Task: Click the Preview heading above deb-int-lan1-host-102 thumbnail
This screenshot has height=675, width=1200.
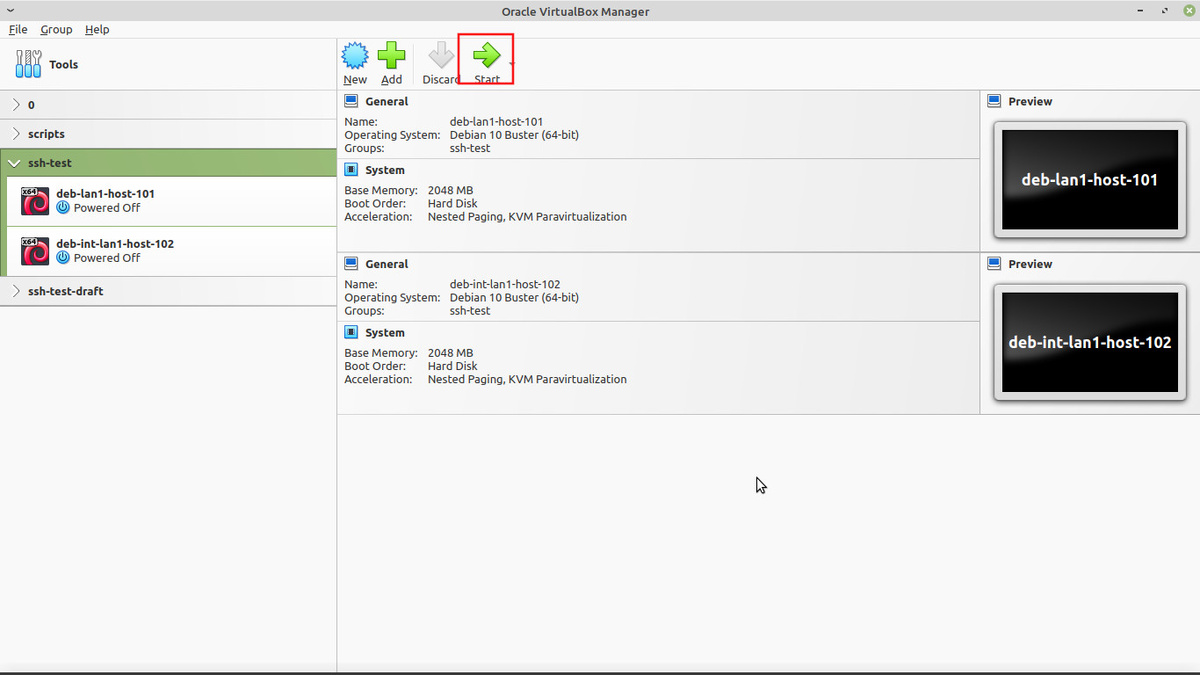Action: 1030,264
